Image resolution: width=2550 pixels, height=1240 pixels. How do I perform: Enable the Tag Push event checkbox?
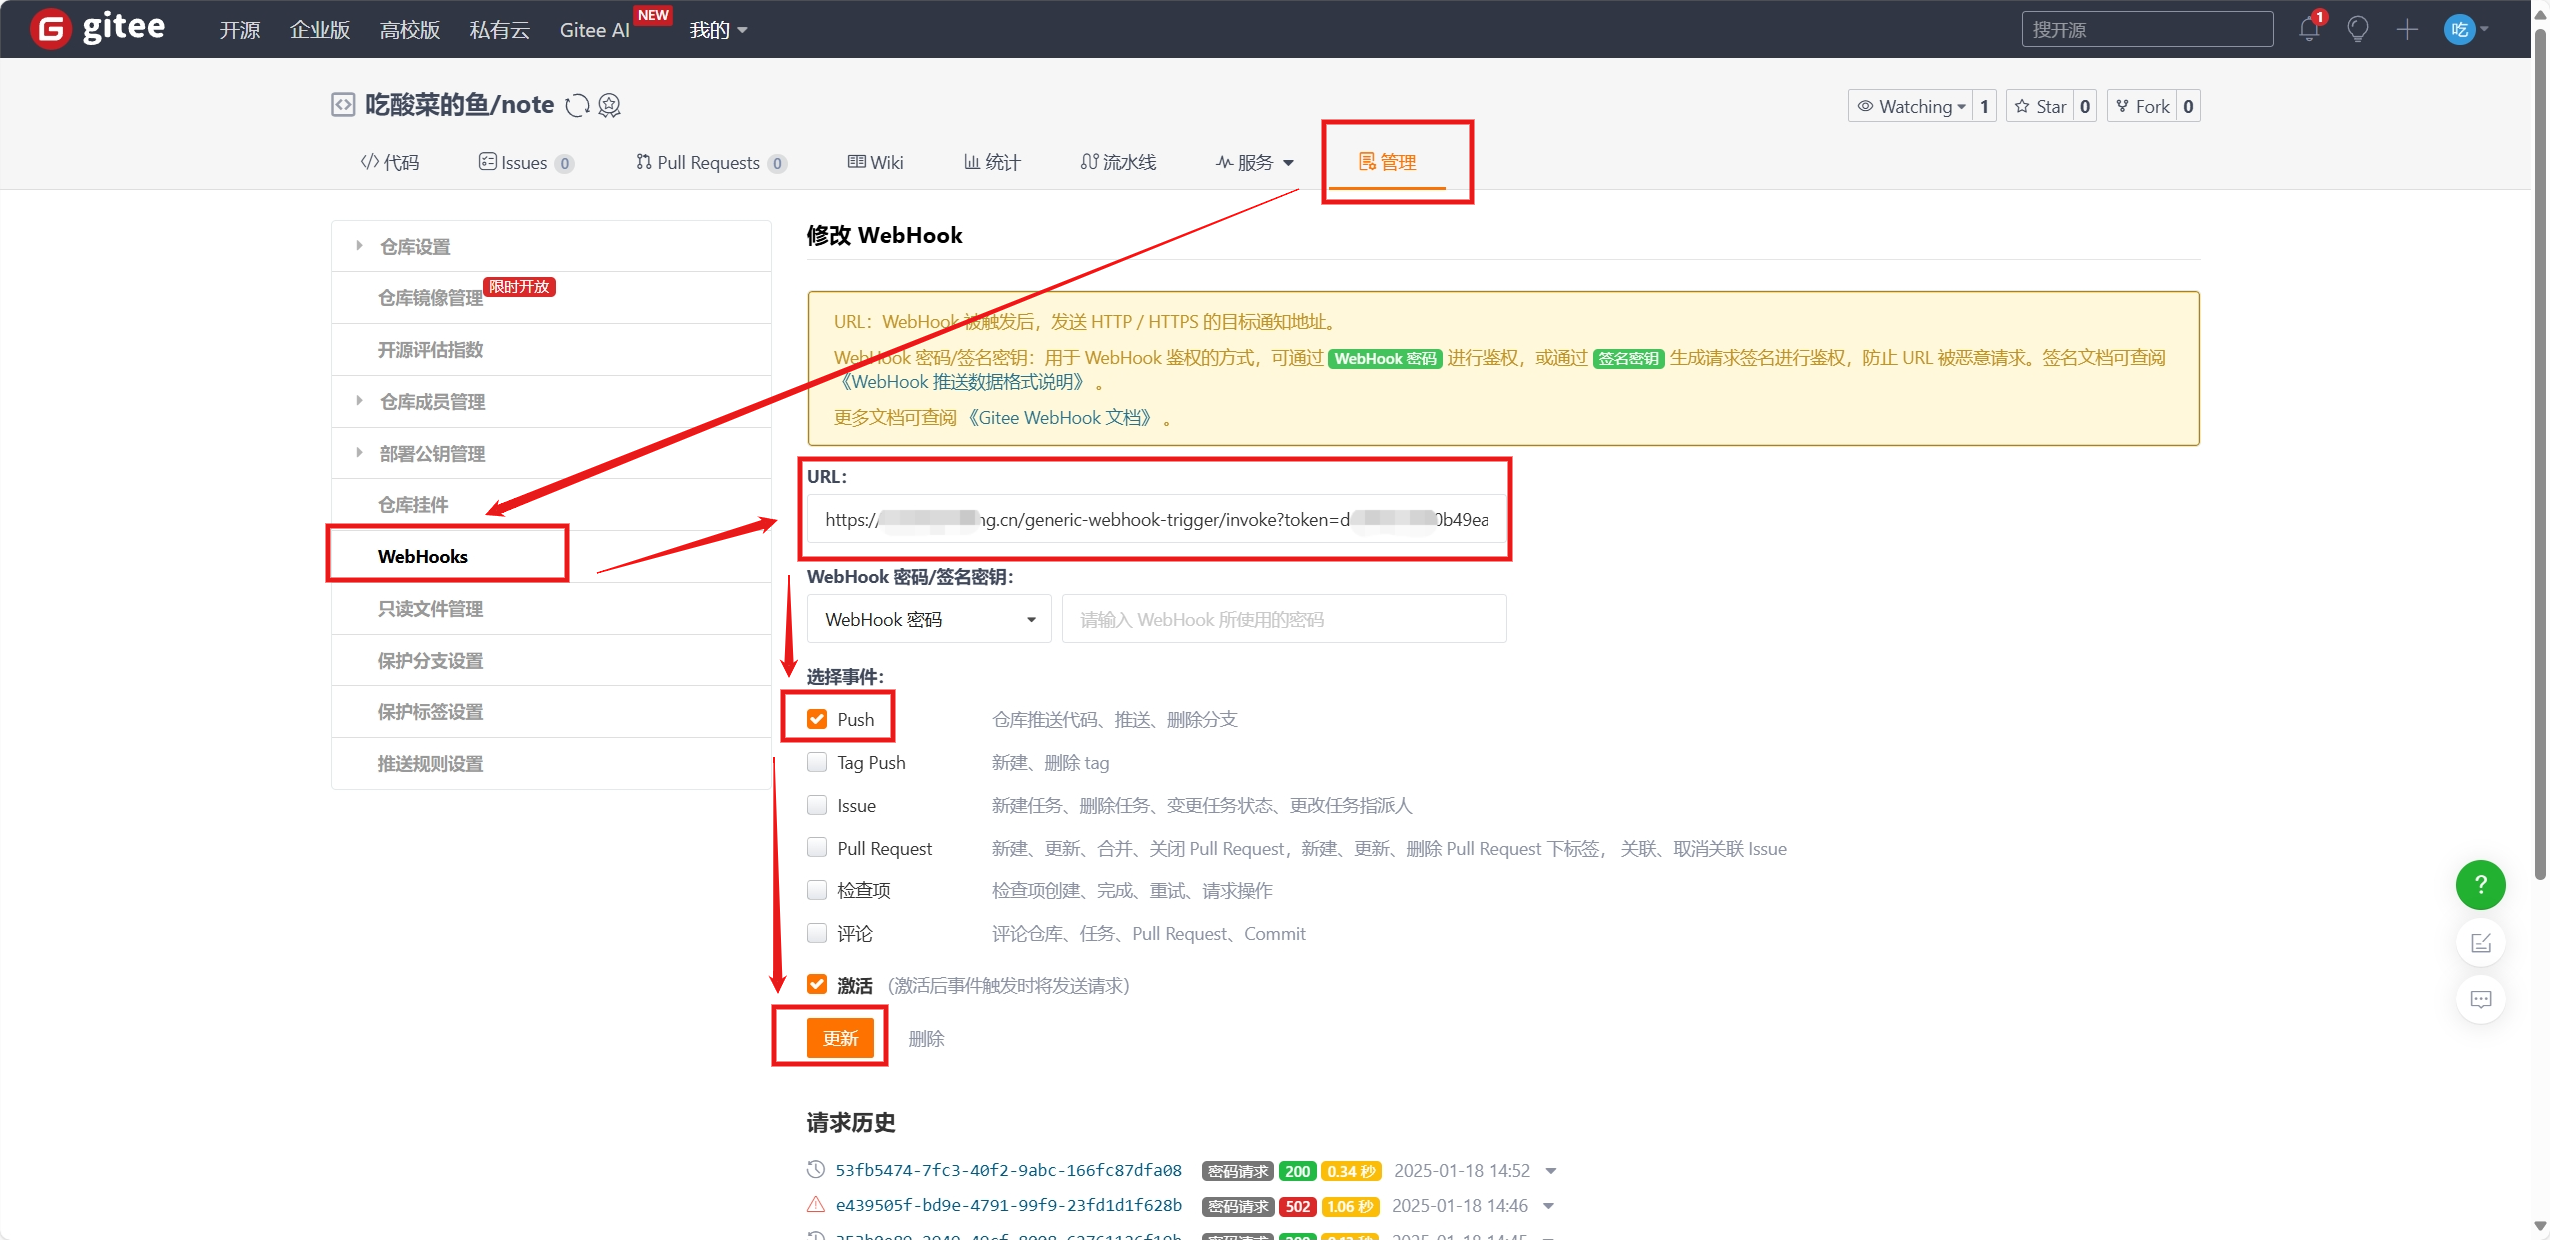817,762
